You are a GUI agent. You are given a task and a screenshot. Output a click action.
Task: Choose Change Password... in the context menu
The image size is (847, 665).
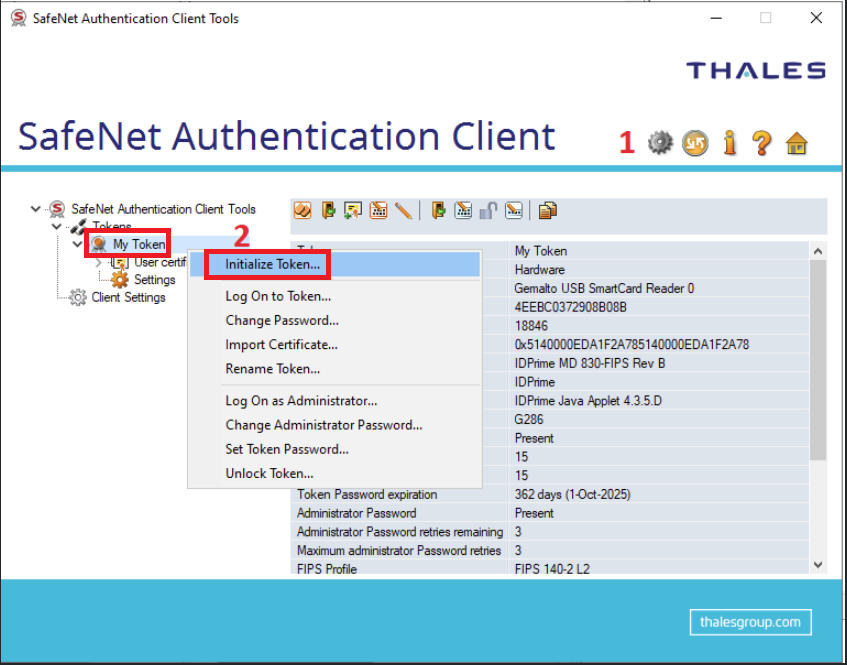335,320
